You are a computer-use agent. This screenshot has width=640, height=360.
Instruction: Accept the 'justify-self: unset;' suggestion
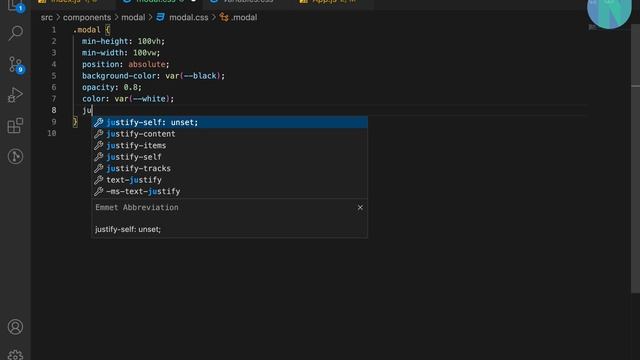[229, 122]
